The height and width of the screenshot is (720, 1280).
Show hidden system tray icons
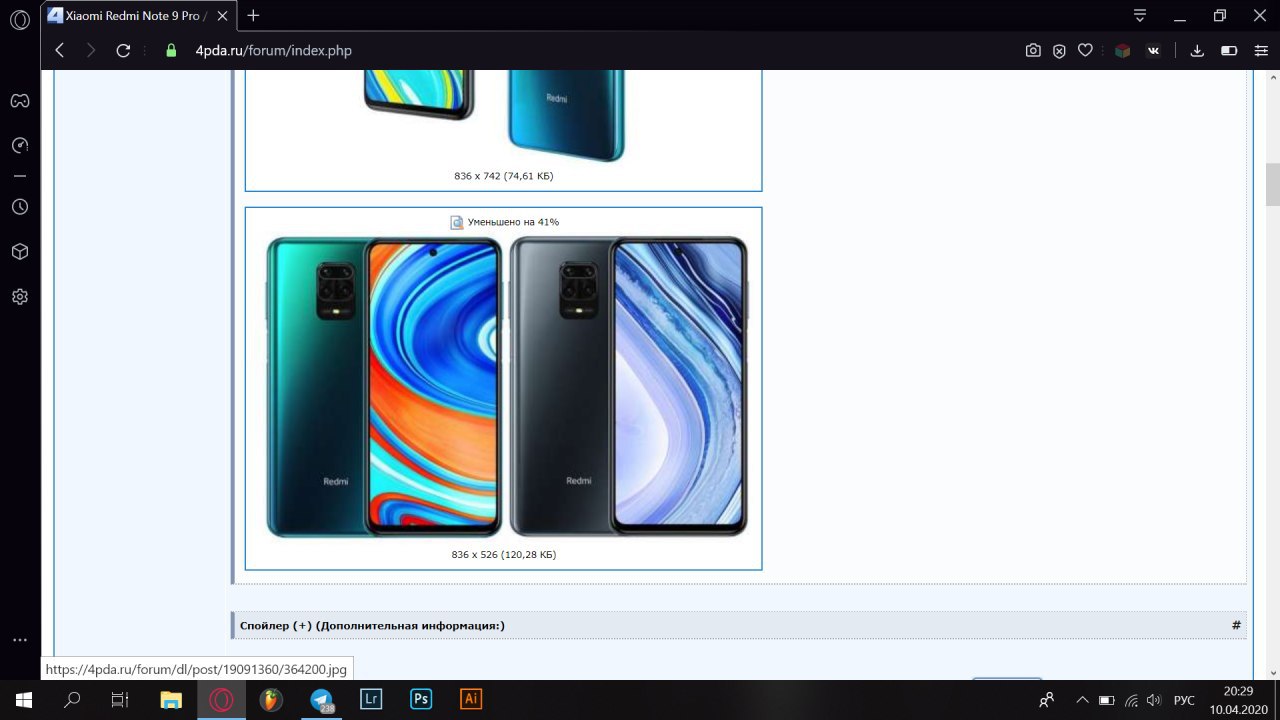click(x=1081, y=700)
